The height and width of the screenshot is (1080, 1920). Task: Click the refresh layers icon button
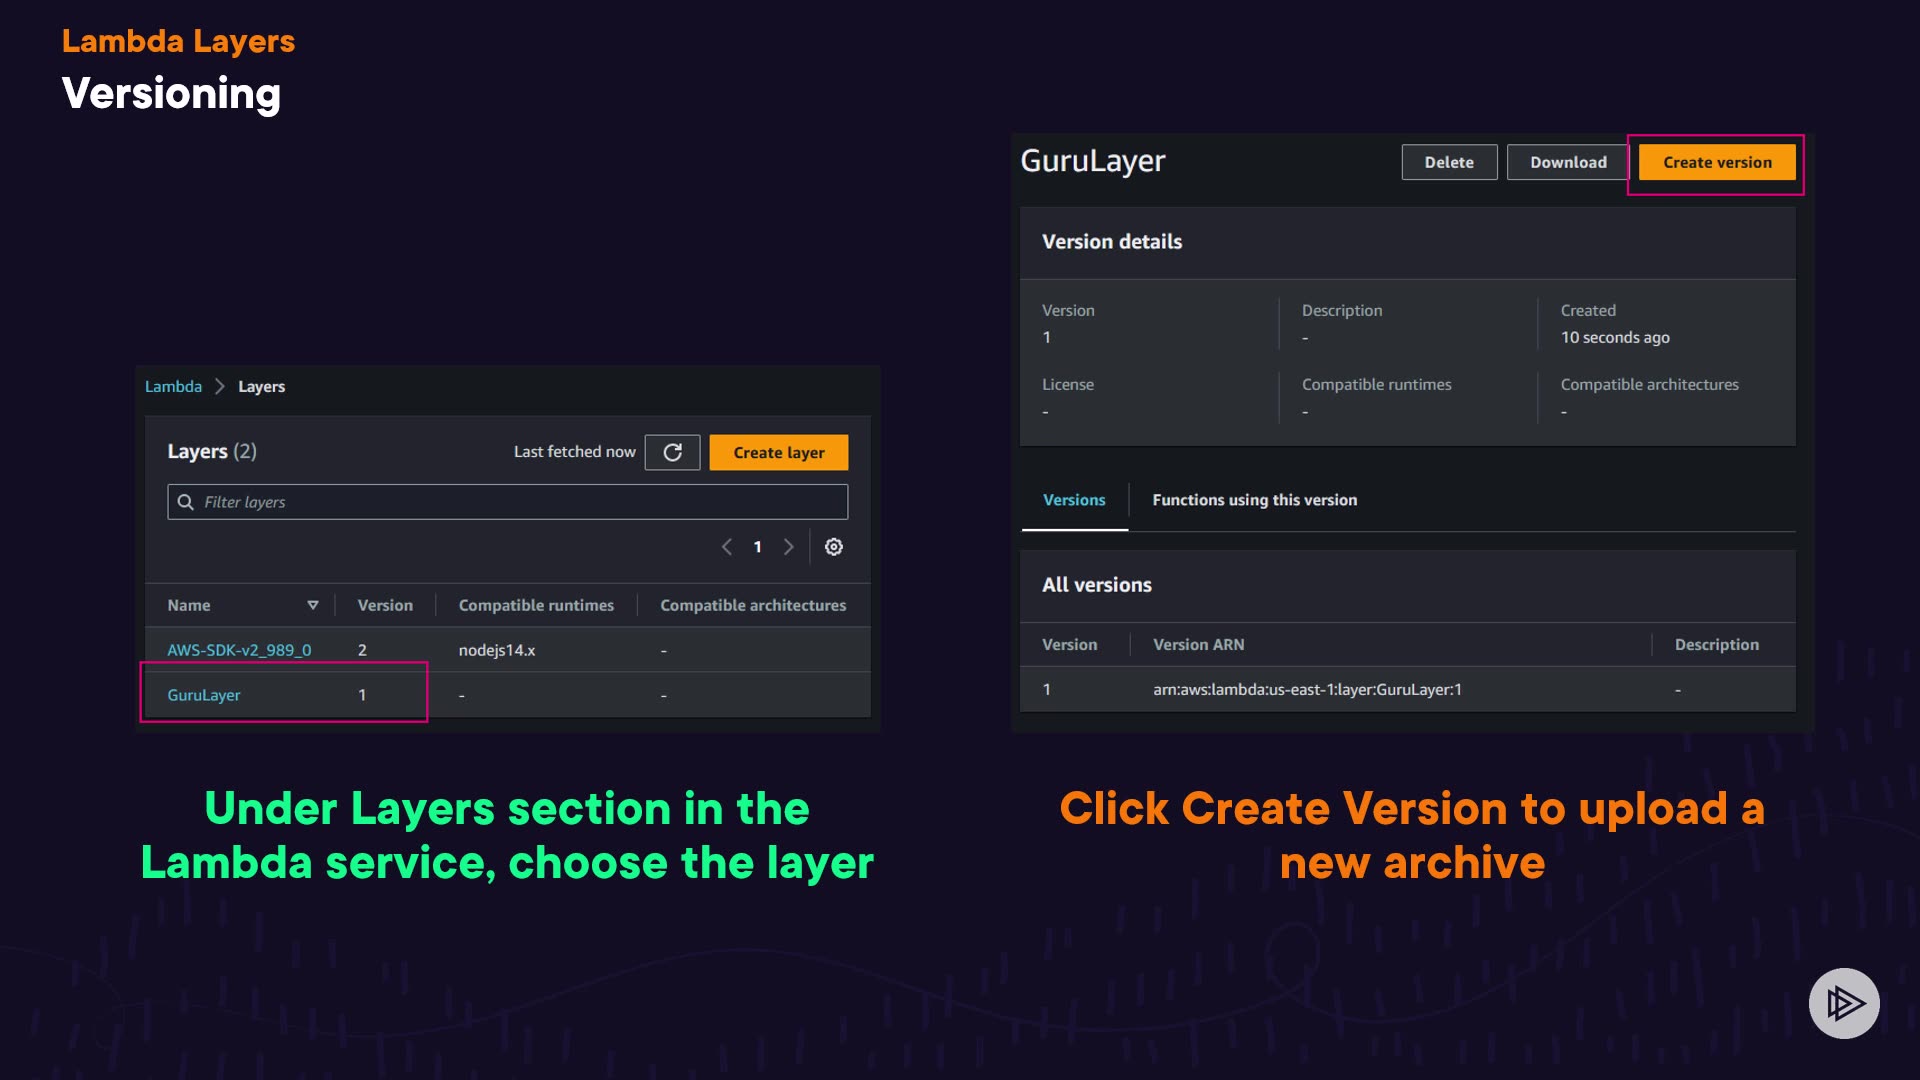pyautogui.click(x=672, y=452)
